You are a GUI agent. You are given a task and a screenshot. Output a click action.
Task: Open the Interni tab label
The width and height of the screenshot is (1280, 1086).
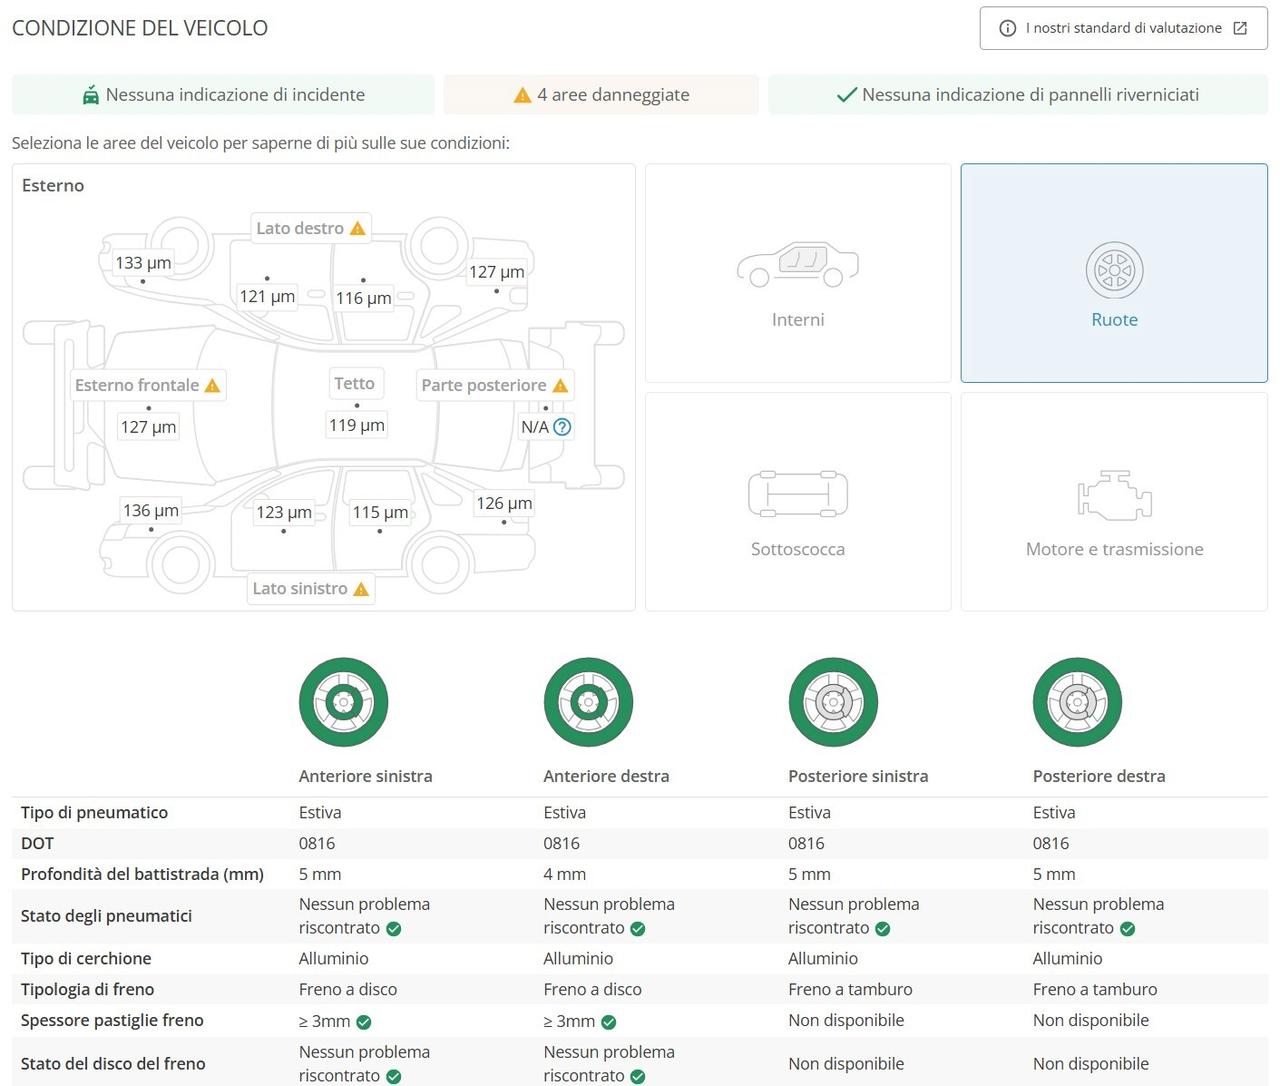point(798,320)
